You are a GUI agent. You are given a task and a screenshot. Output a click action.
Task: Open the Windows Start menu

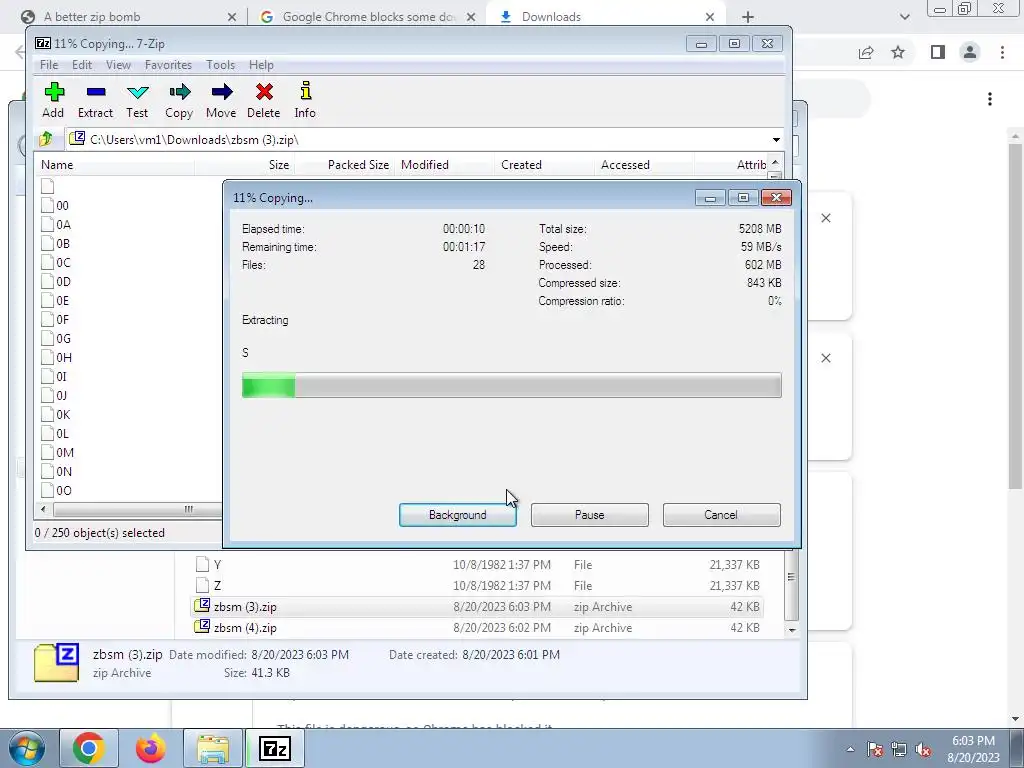click(25, 748)
